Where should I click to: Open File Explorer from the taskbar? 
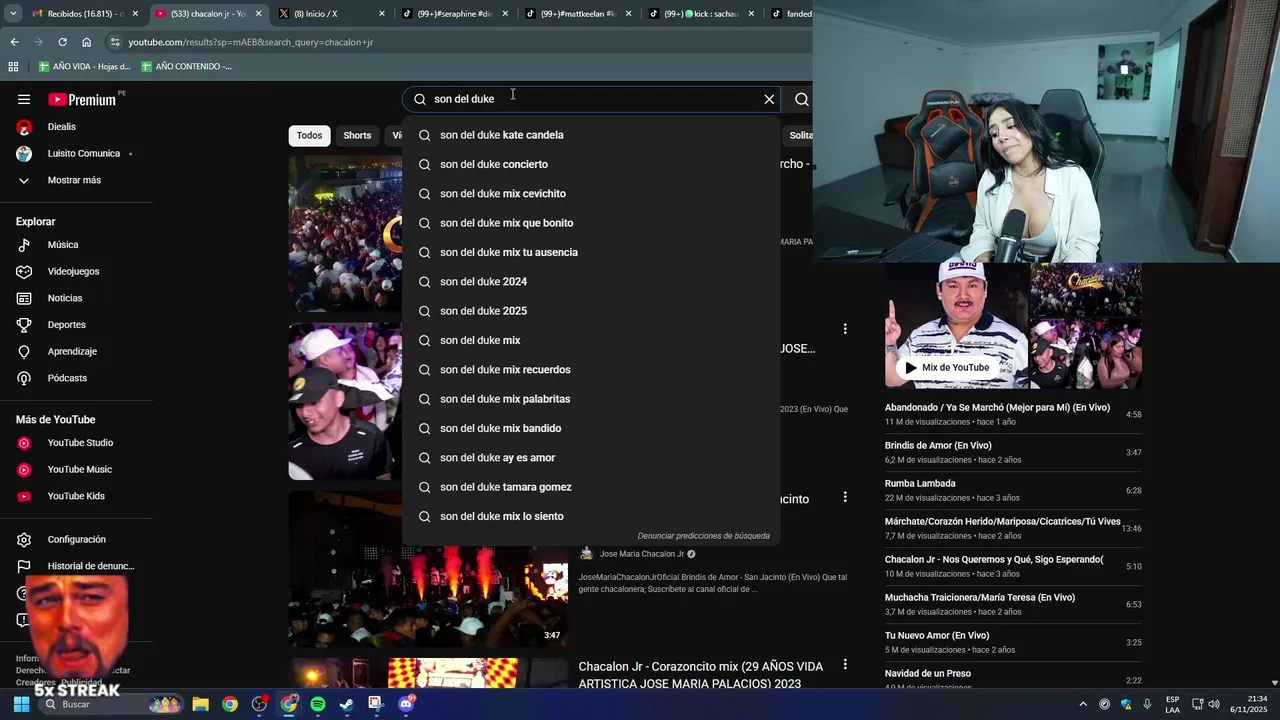(200, 704)
